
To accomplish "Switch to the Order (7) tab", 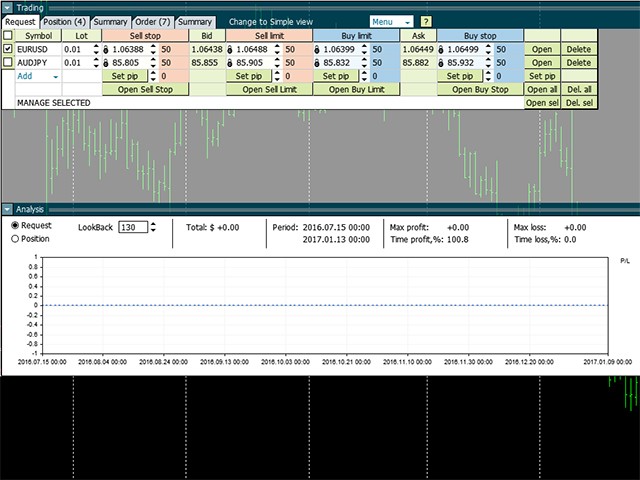I will click(152, 21).
